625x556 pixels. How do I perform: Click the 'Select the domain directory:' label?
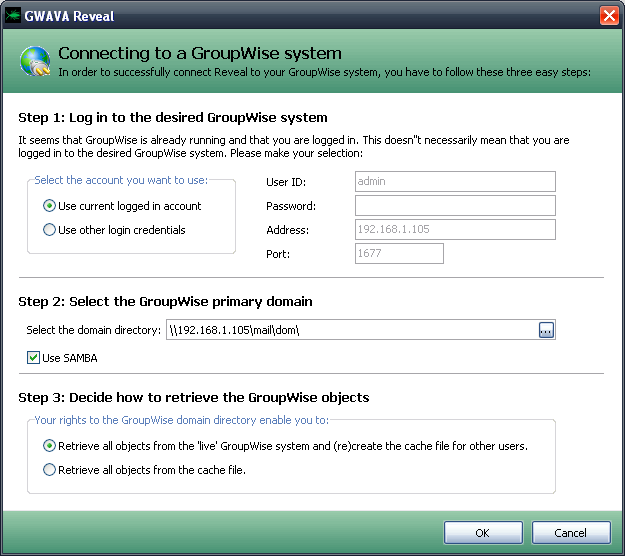point(94,330)
